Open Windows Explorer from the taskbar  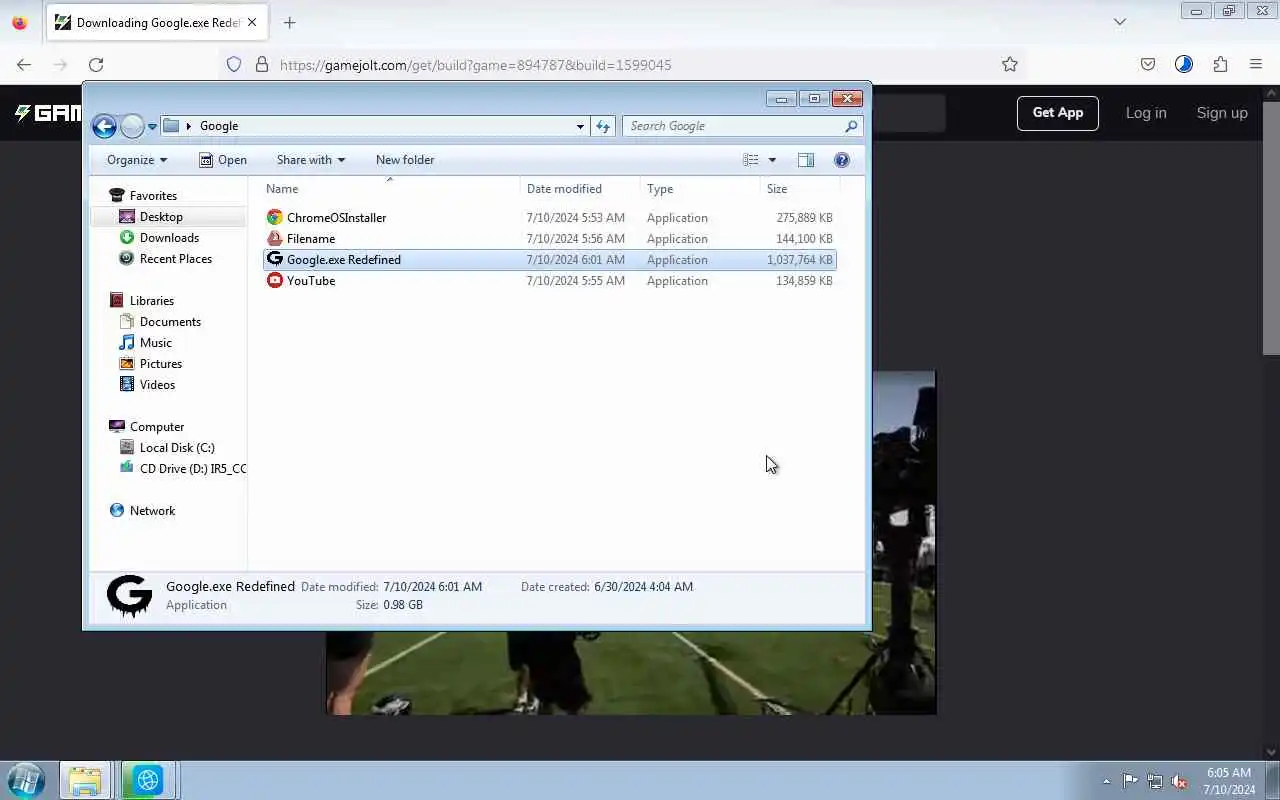click(x=85, y=780)
